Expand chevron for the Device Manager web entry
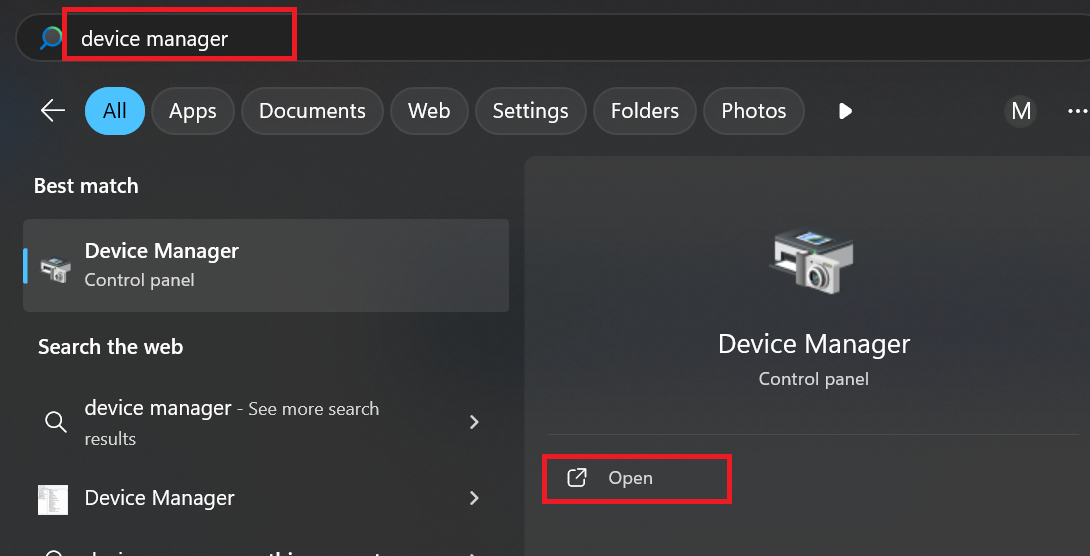The width and height of the screenshot is (1090, 556). coord(474,498)
